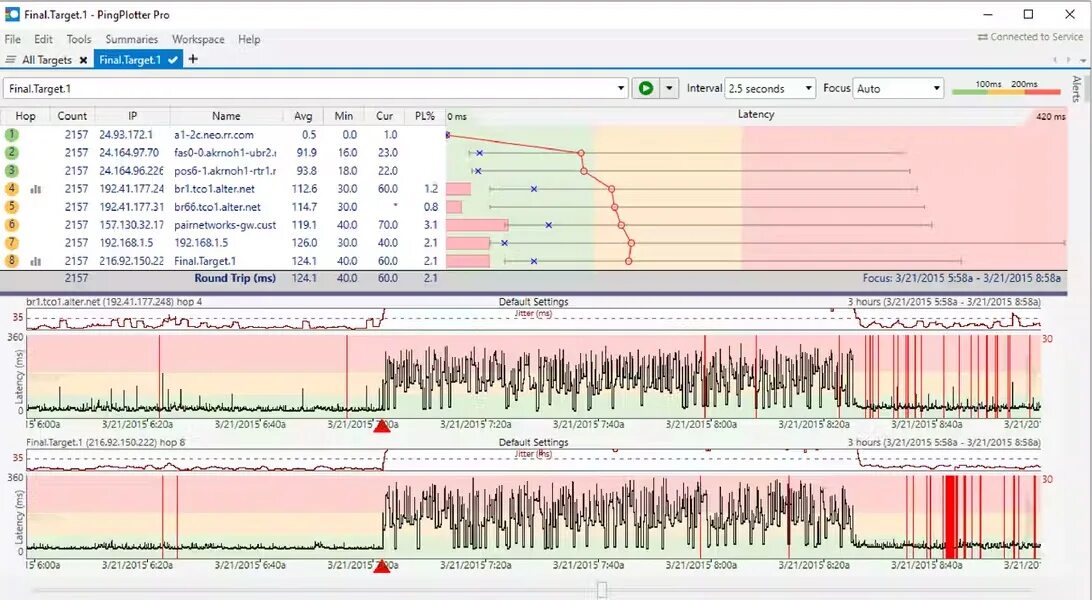Viewport: 1092px width, 600px height.
Task: Click IP 24.164.97.70 cell
Action: click(129, 153)
